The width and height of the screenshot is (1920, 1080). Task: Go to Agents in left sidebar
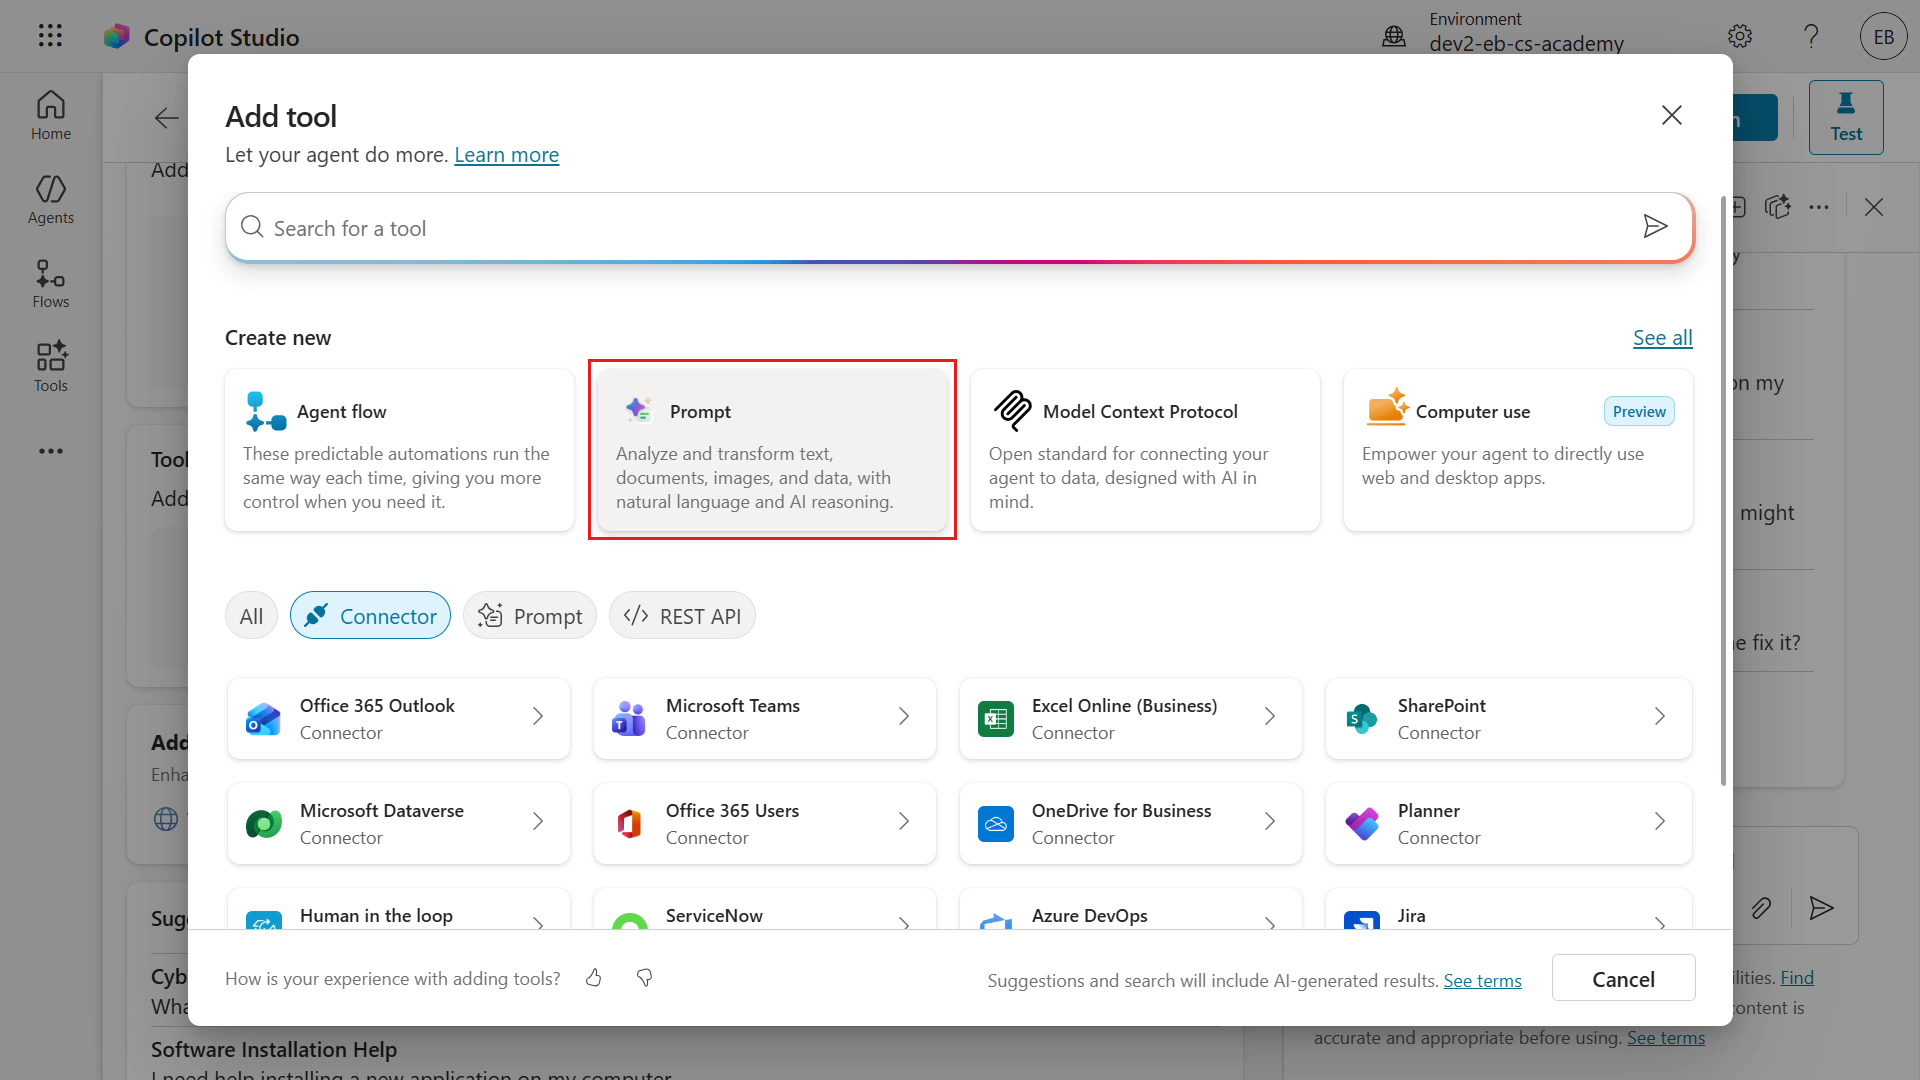(x=51, y=200)
